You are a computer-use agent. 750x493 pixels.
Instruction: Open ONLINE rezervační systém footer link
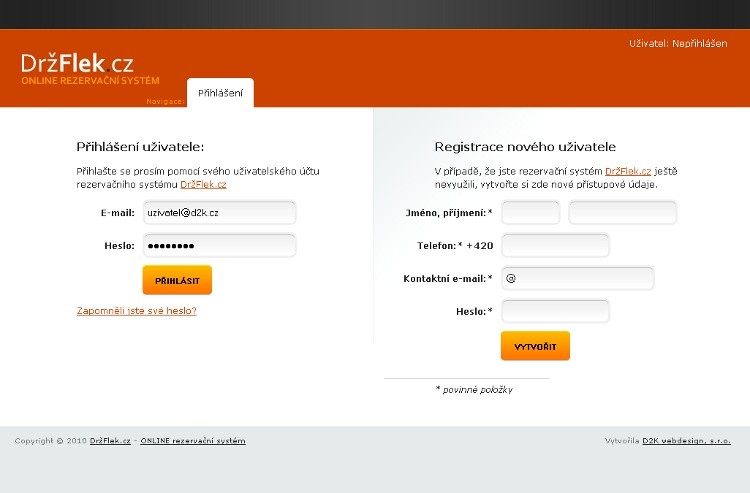pyautogui.click(x=193, y=441)
